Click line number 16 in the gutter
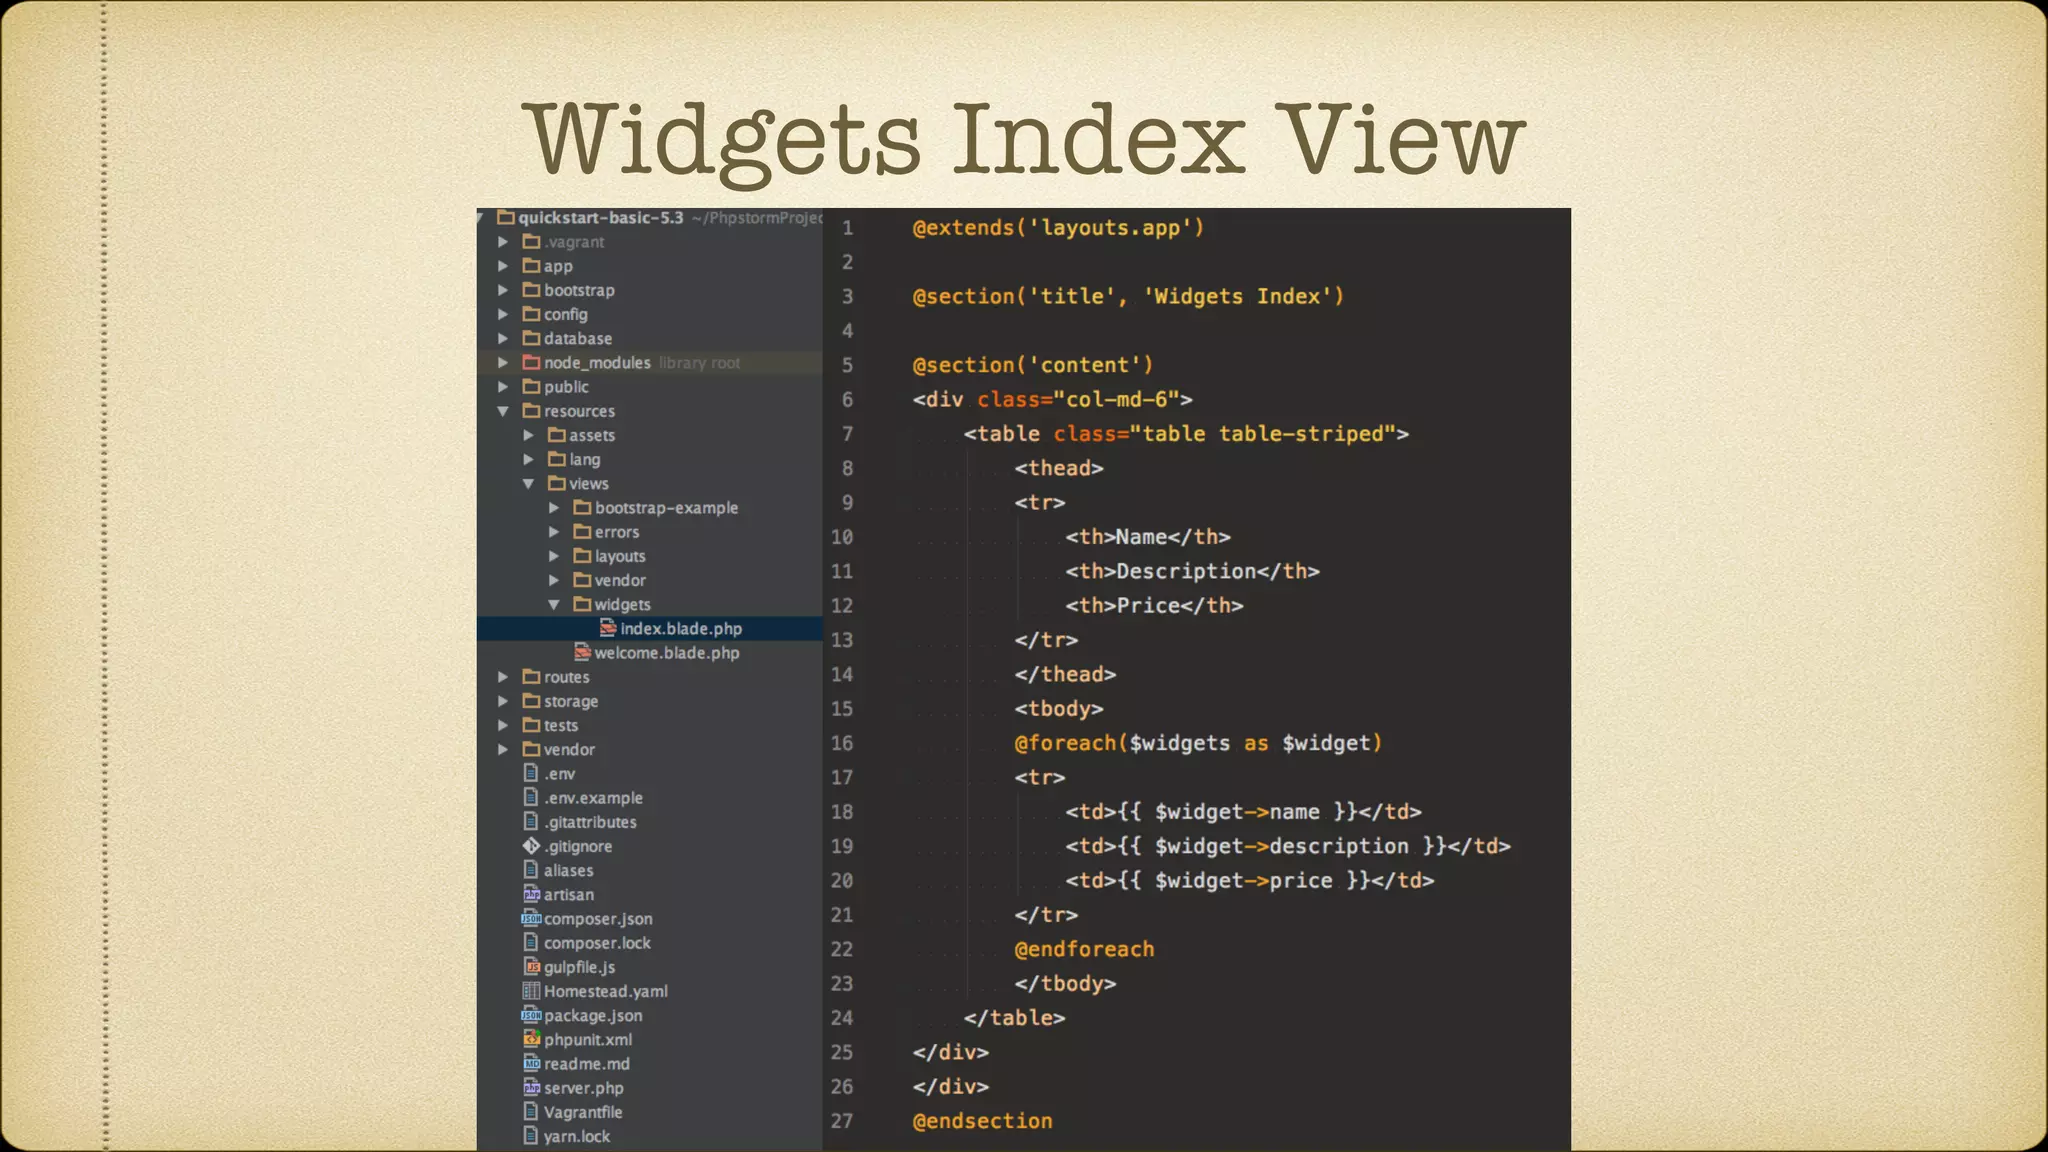The width and height of the screenshot is (2048, 1152). pyautogui.click(x=842, y=743)
